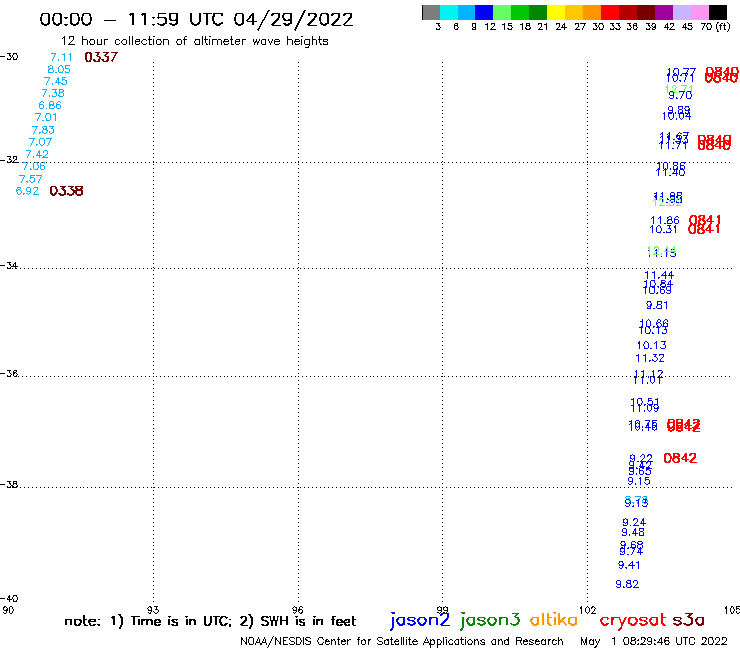Click the wave height value "8.05"
Image resolution: width=740 pixels, height=650 pixels.
(59, 69)
